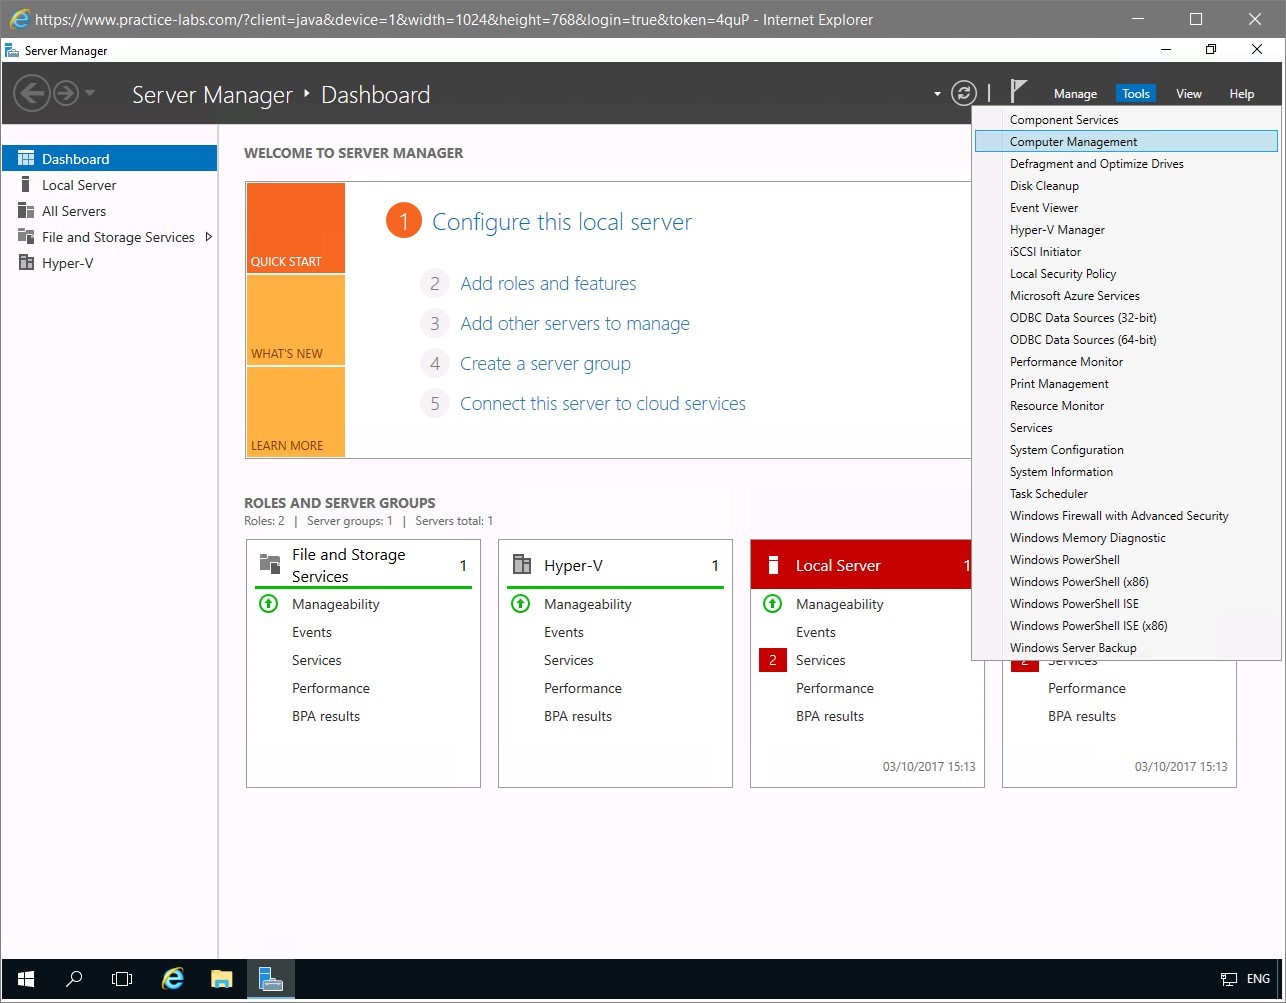The image size is (1286, 1003).
Task: Click Add roles and features link
Action: [548, 284]
